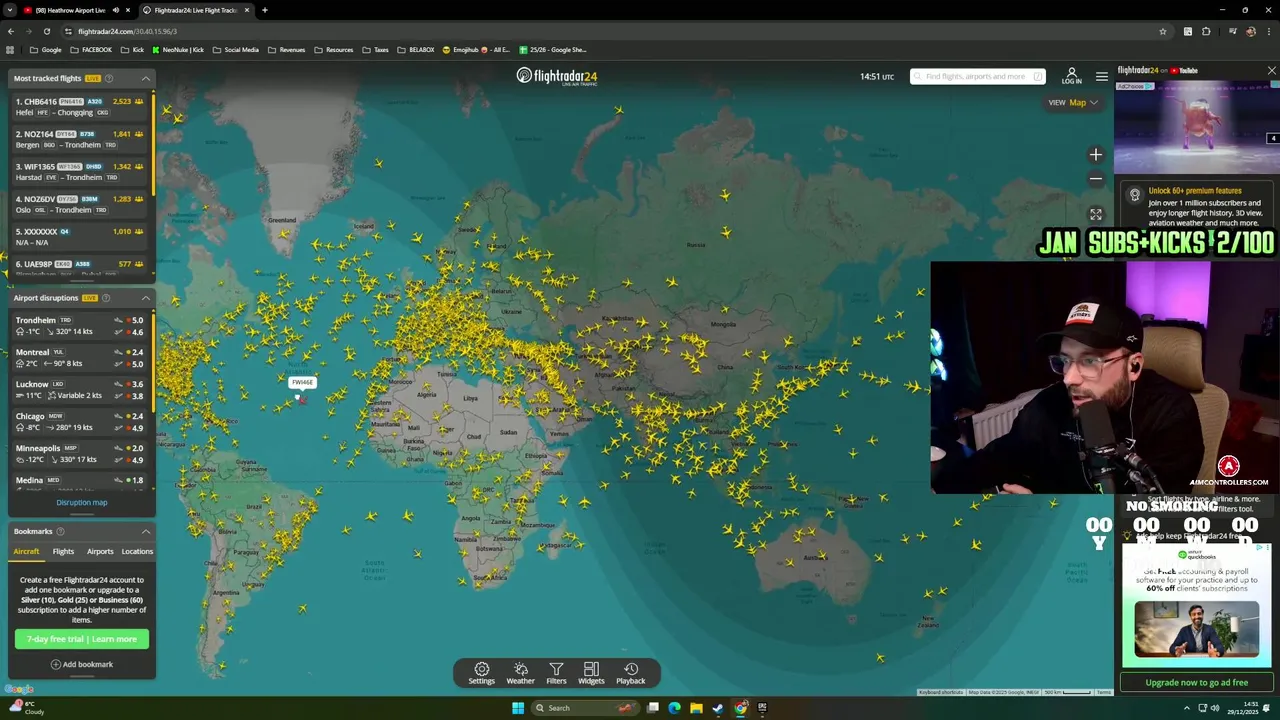Reload the browser page
Viewport: 1280px width, 720px height.
click(46, 31)
